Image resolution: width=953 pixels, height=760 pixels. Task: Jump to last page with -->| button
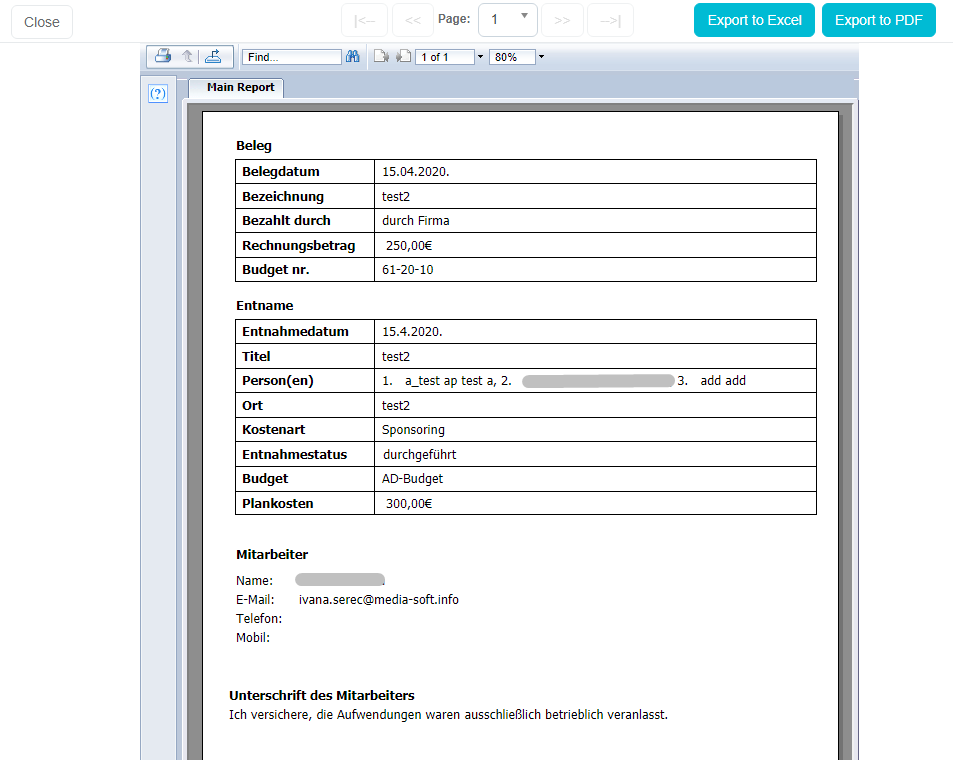(x=610, y=20)
